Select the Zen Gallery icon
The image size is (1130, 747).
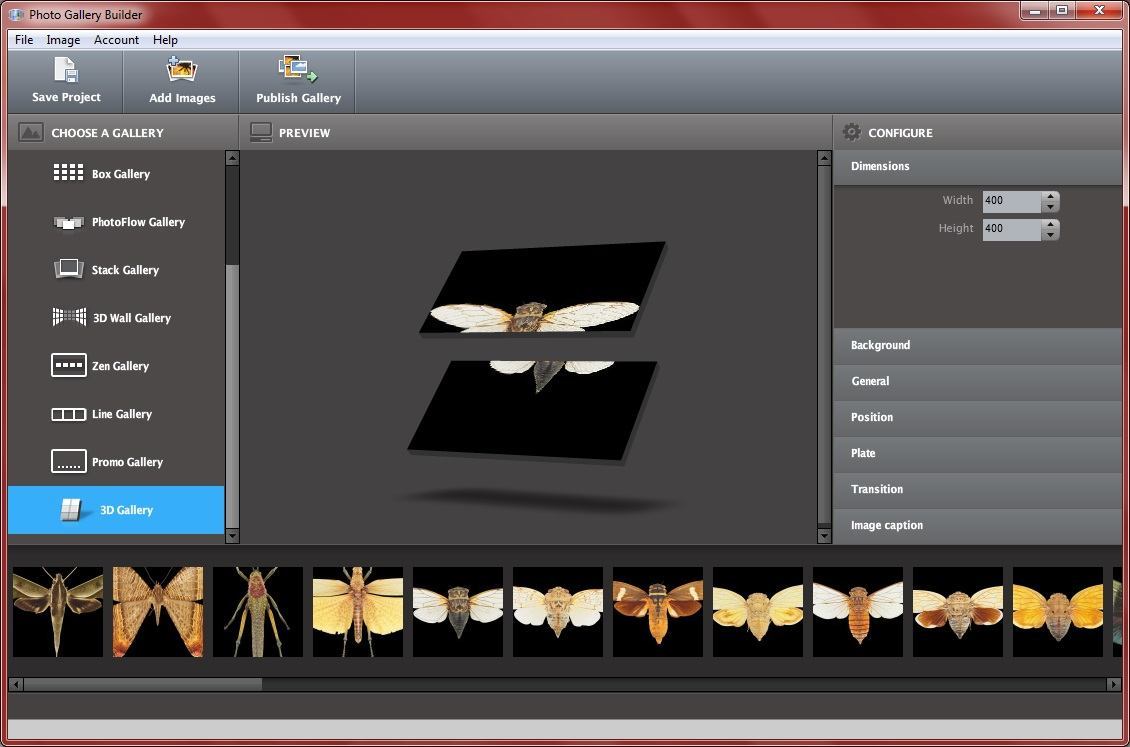(68, 364)
